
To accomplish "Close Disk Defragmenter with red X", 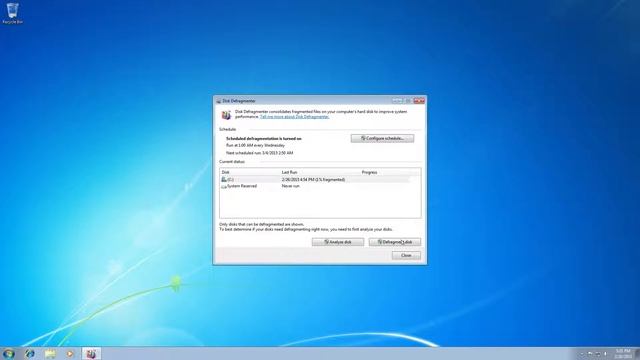I will coord(419,100).
